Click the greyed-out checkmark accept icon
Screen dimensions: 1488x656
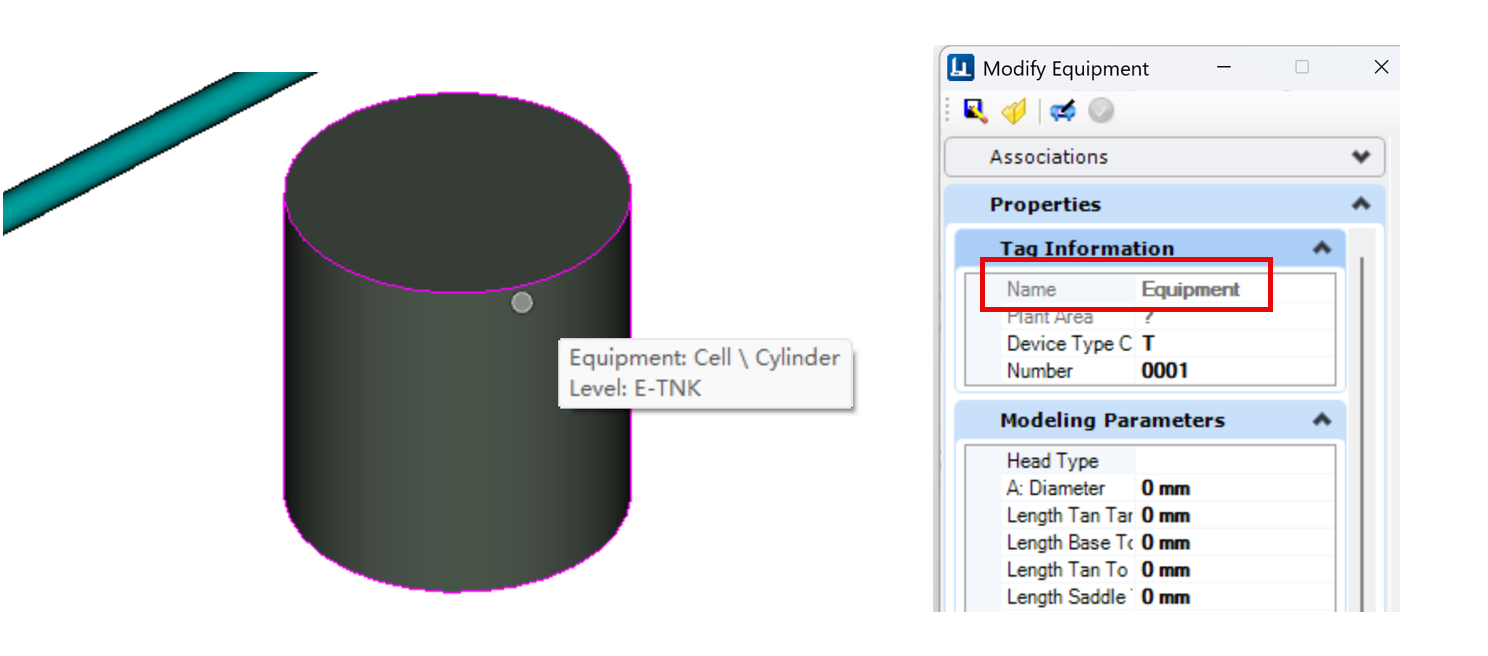1101,110
